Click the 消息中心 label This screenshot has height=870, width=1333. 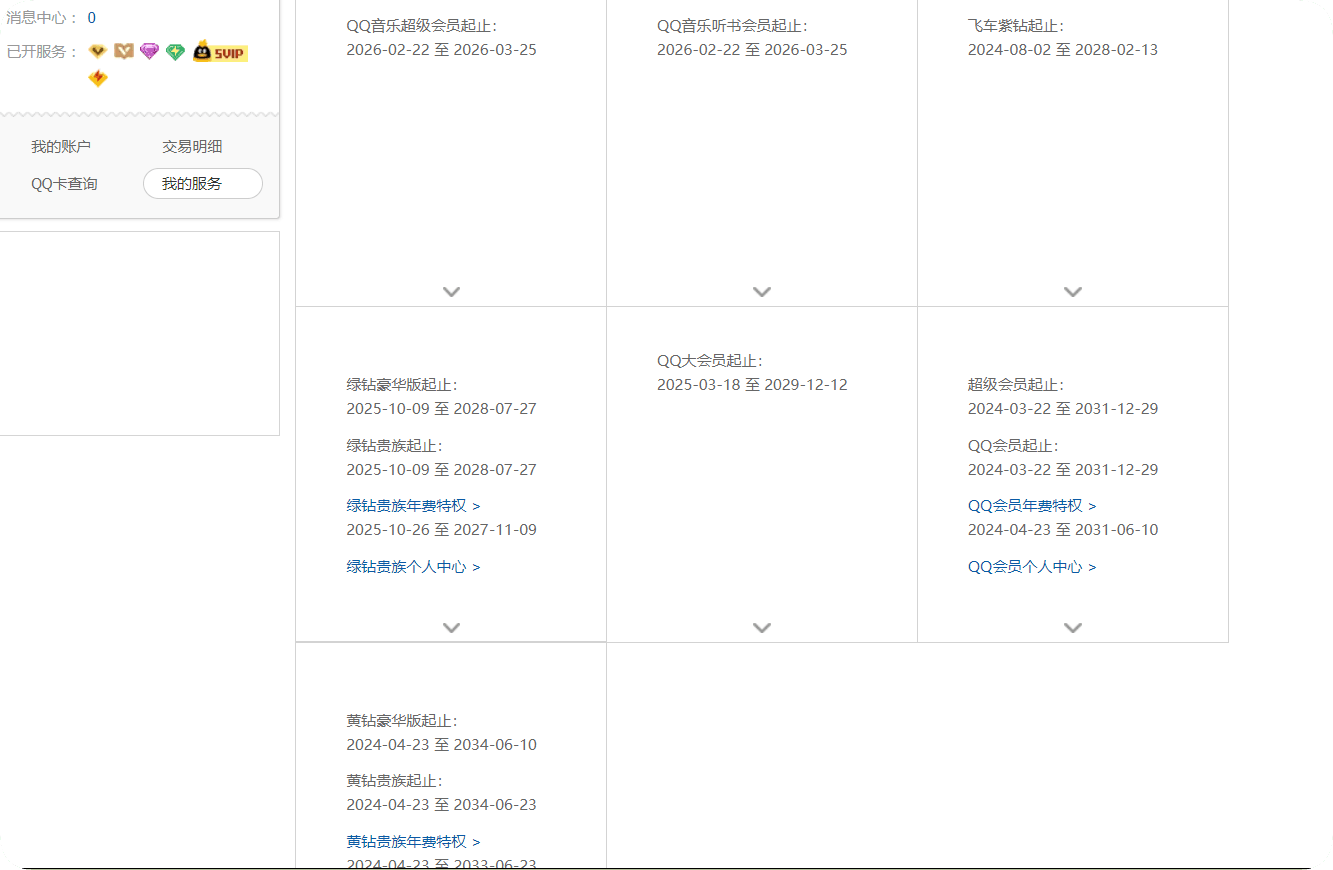click(42, 18)
